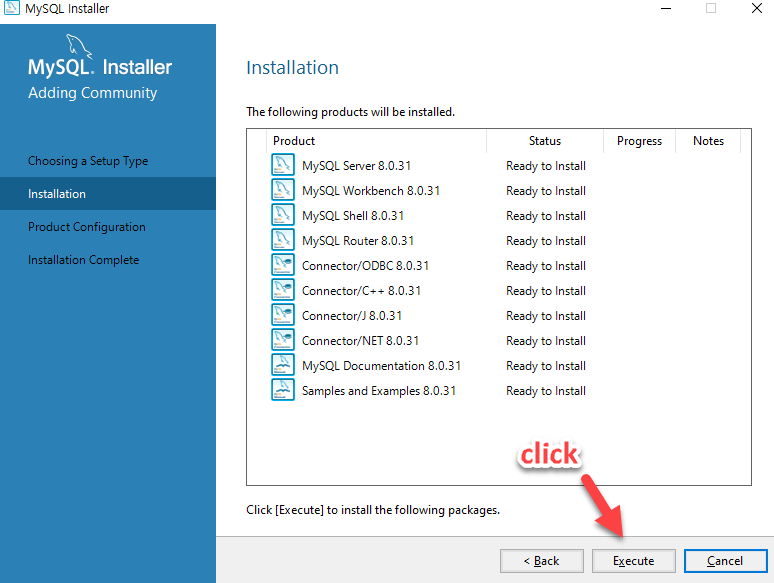The image size is (774, 583).
Task: Click Ready to Install status for MySQL Documentation
Action: 546,366
